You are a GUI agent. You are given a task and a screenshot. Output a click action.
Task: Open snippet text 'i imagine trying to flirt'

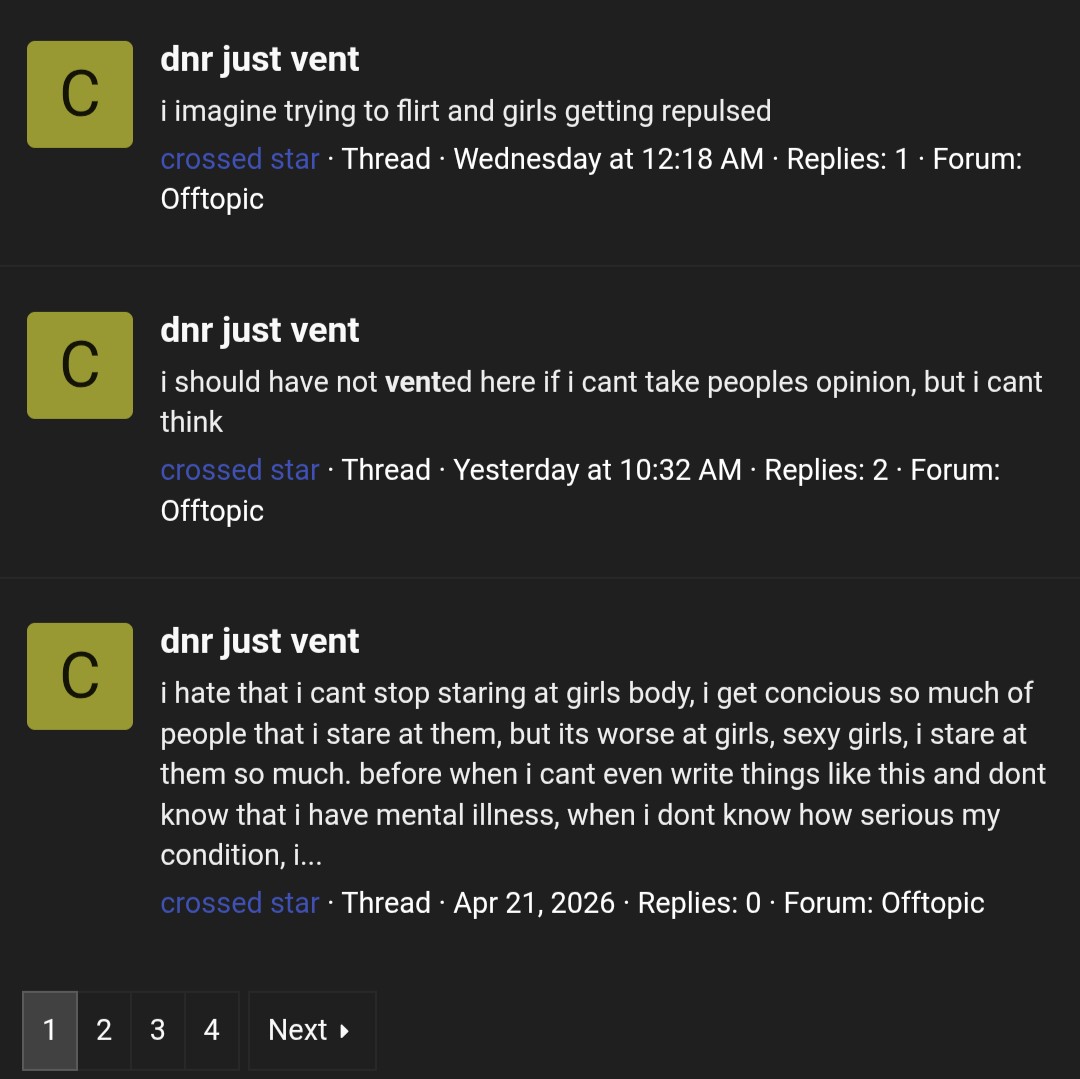coord(466,112)
